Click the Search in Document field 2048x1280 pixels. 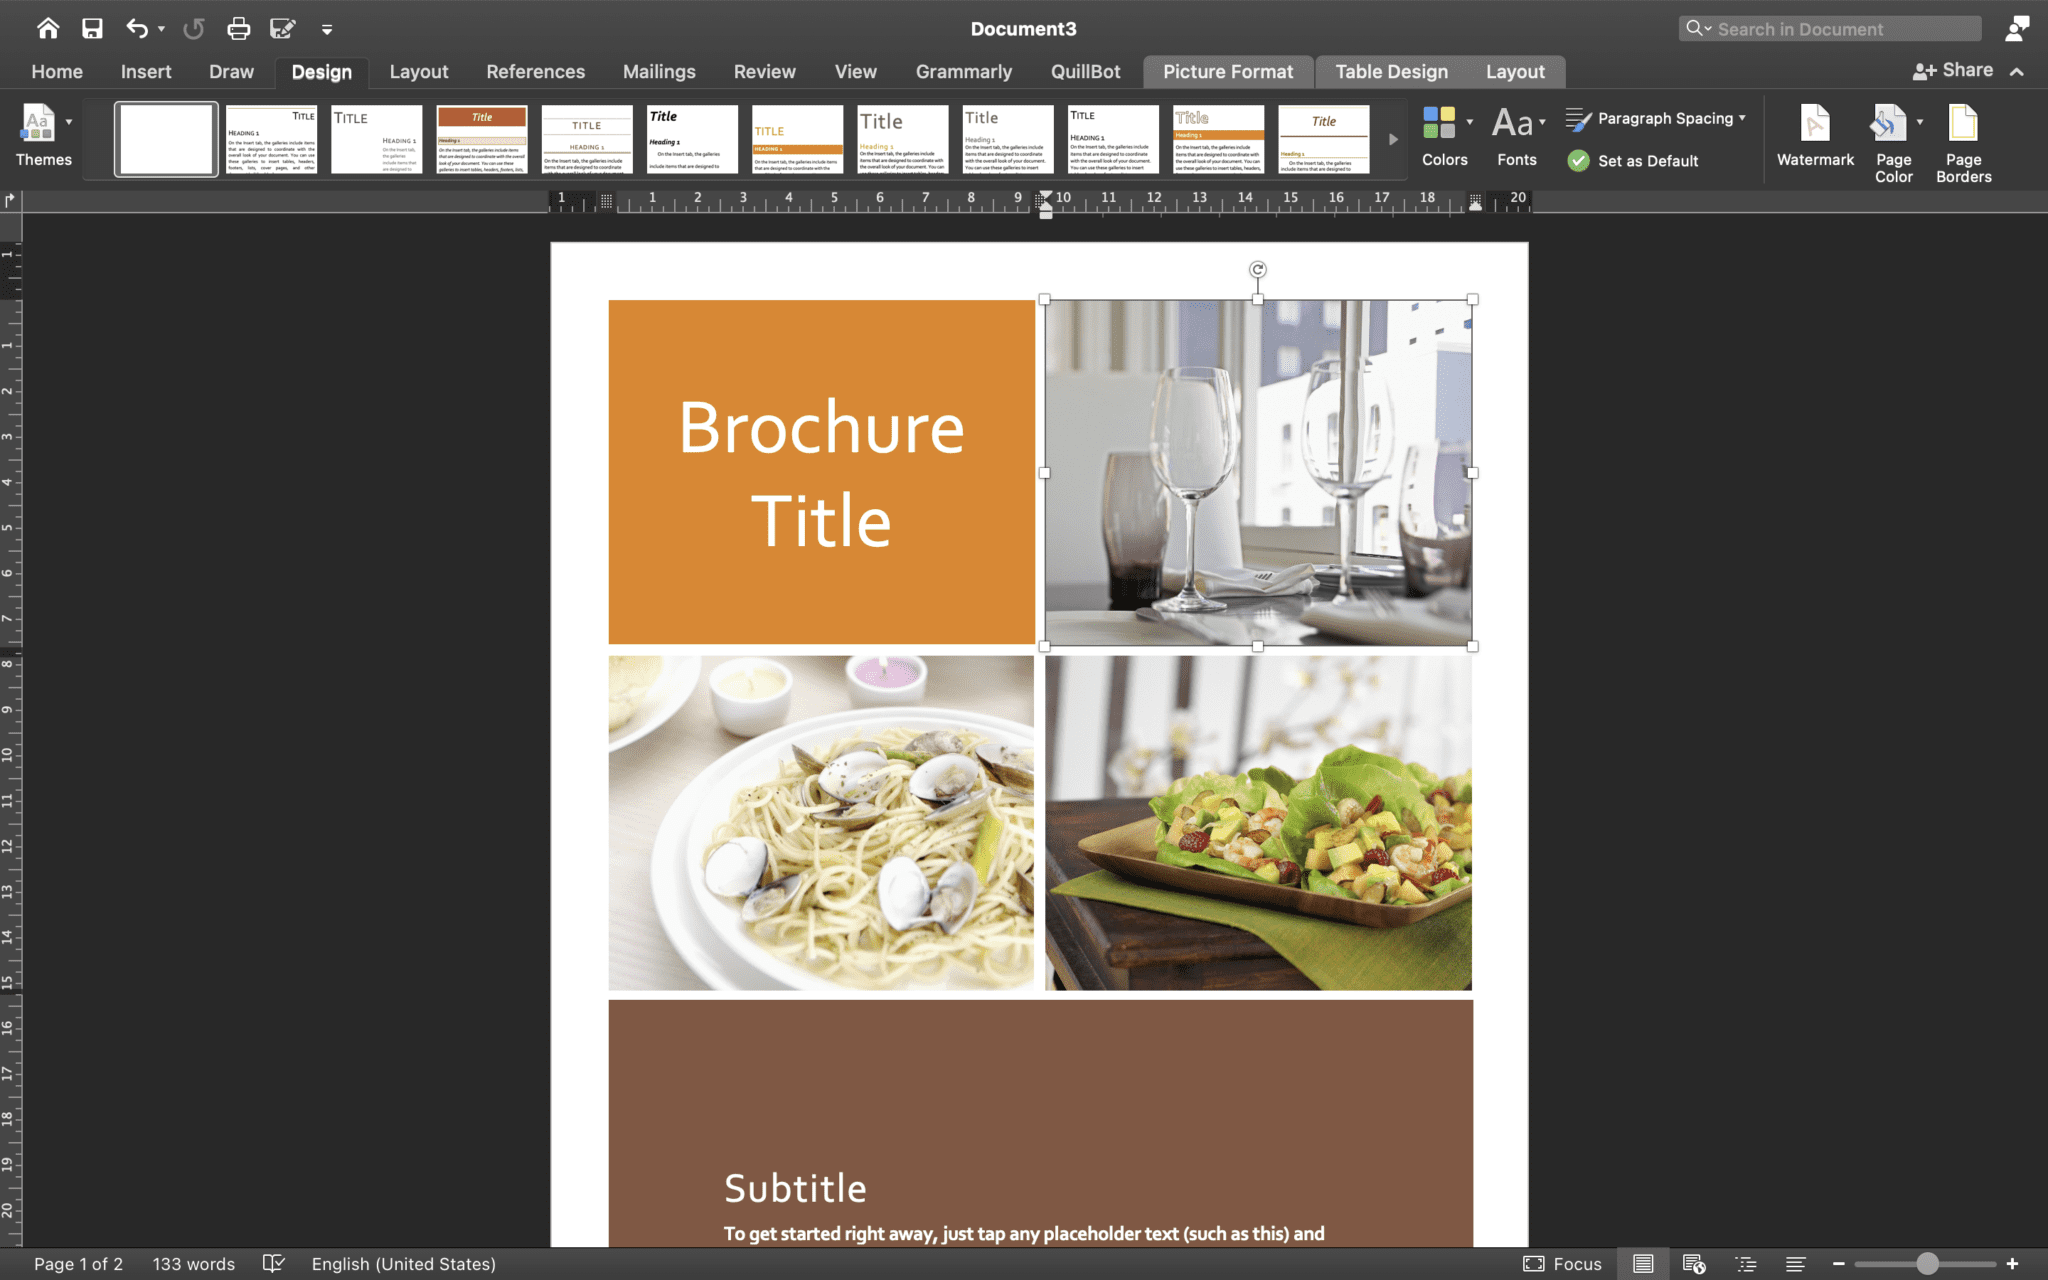pyautogui.click(x=1829, y=28)
